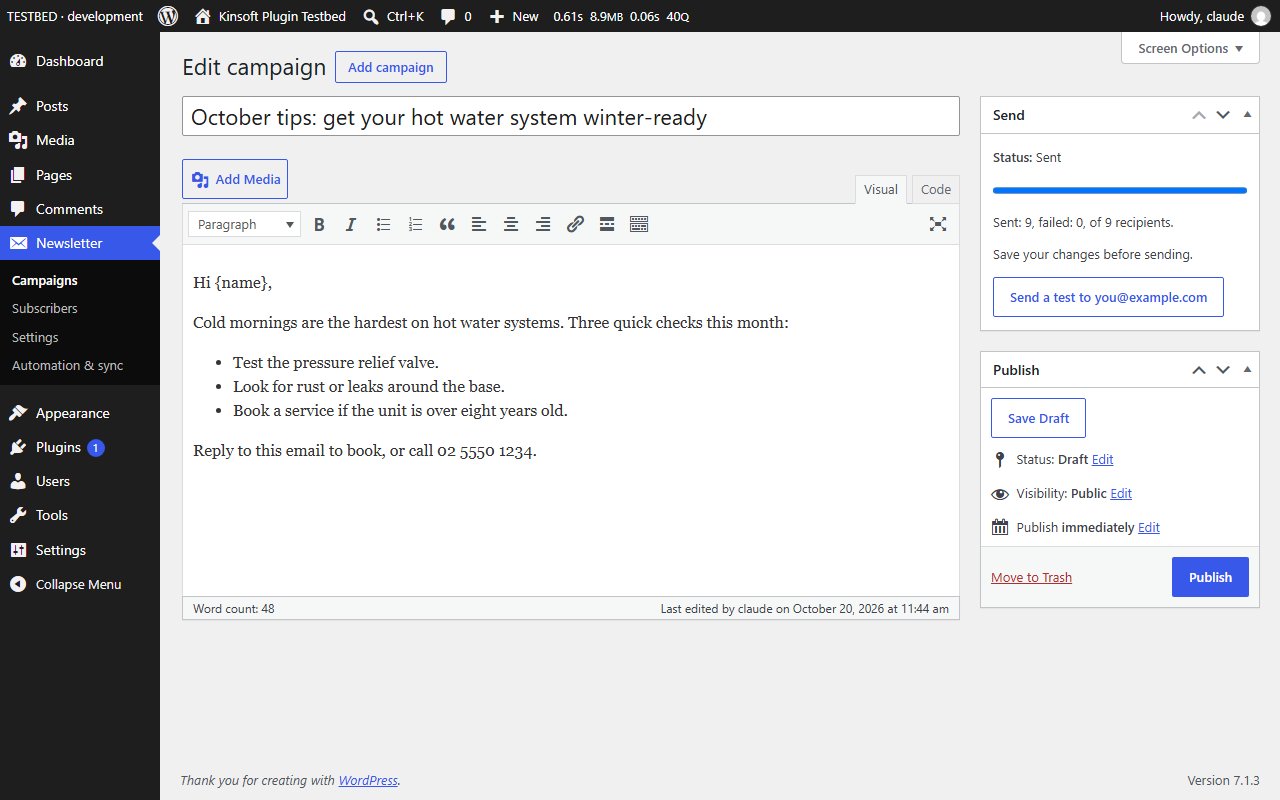Open Ctrl+K search in admin bar

[x=393, y=16]
